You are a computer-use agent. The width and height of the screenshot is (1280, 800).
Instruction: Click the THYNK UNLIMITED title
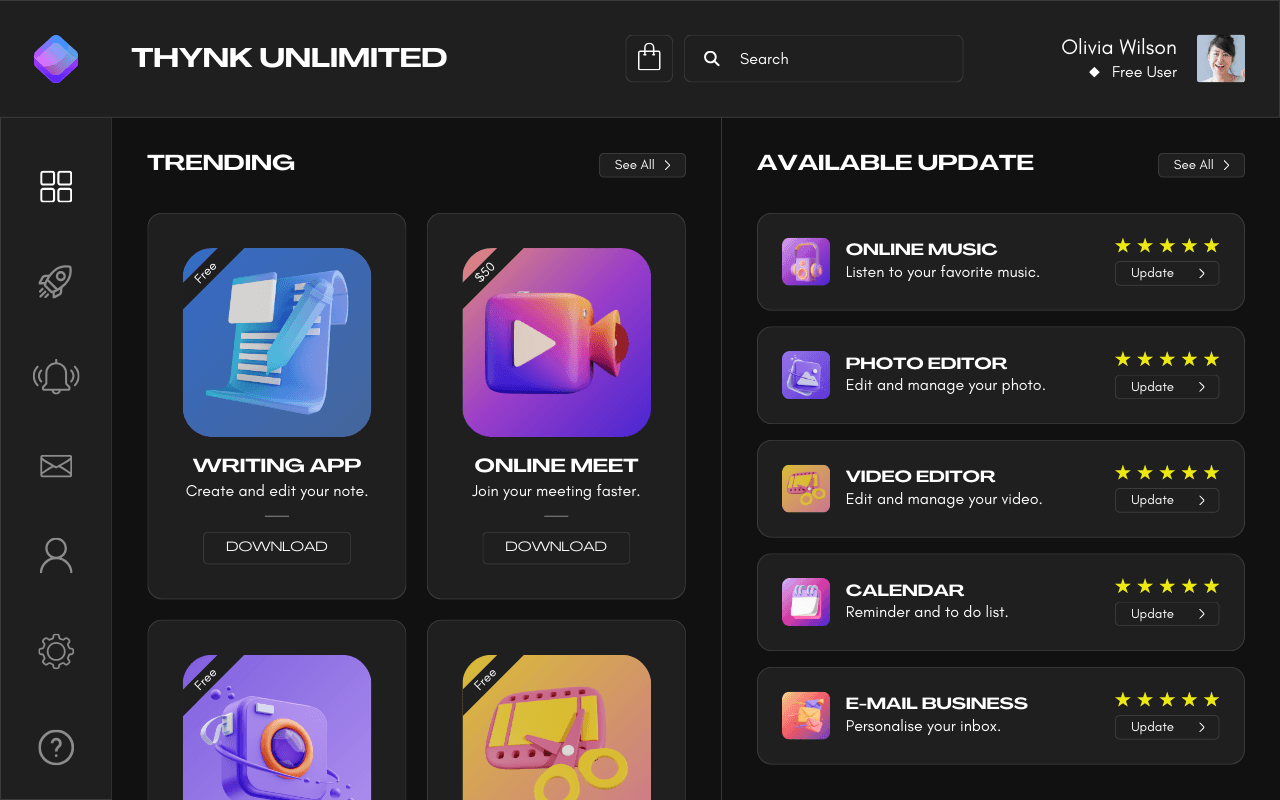[x=289, y=58]
